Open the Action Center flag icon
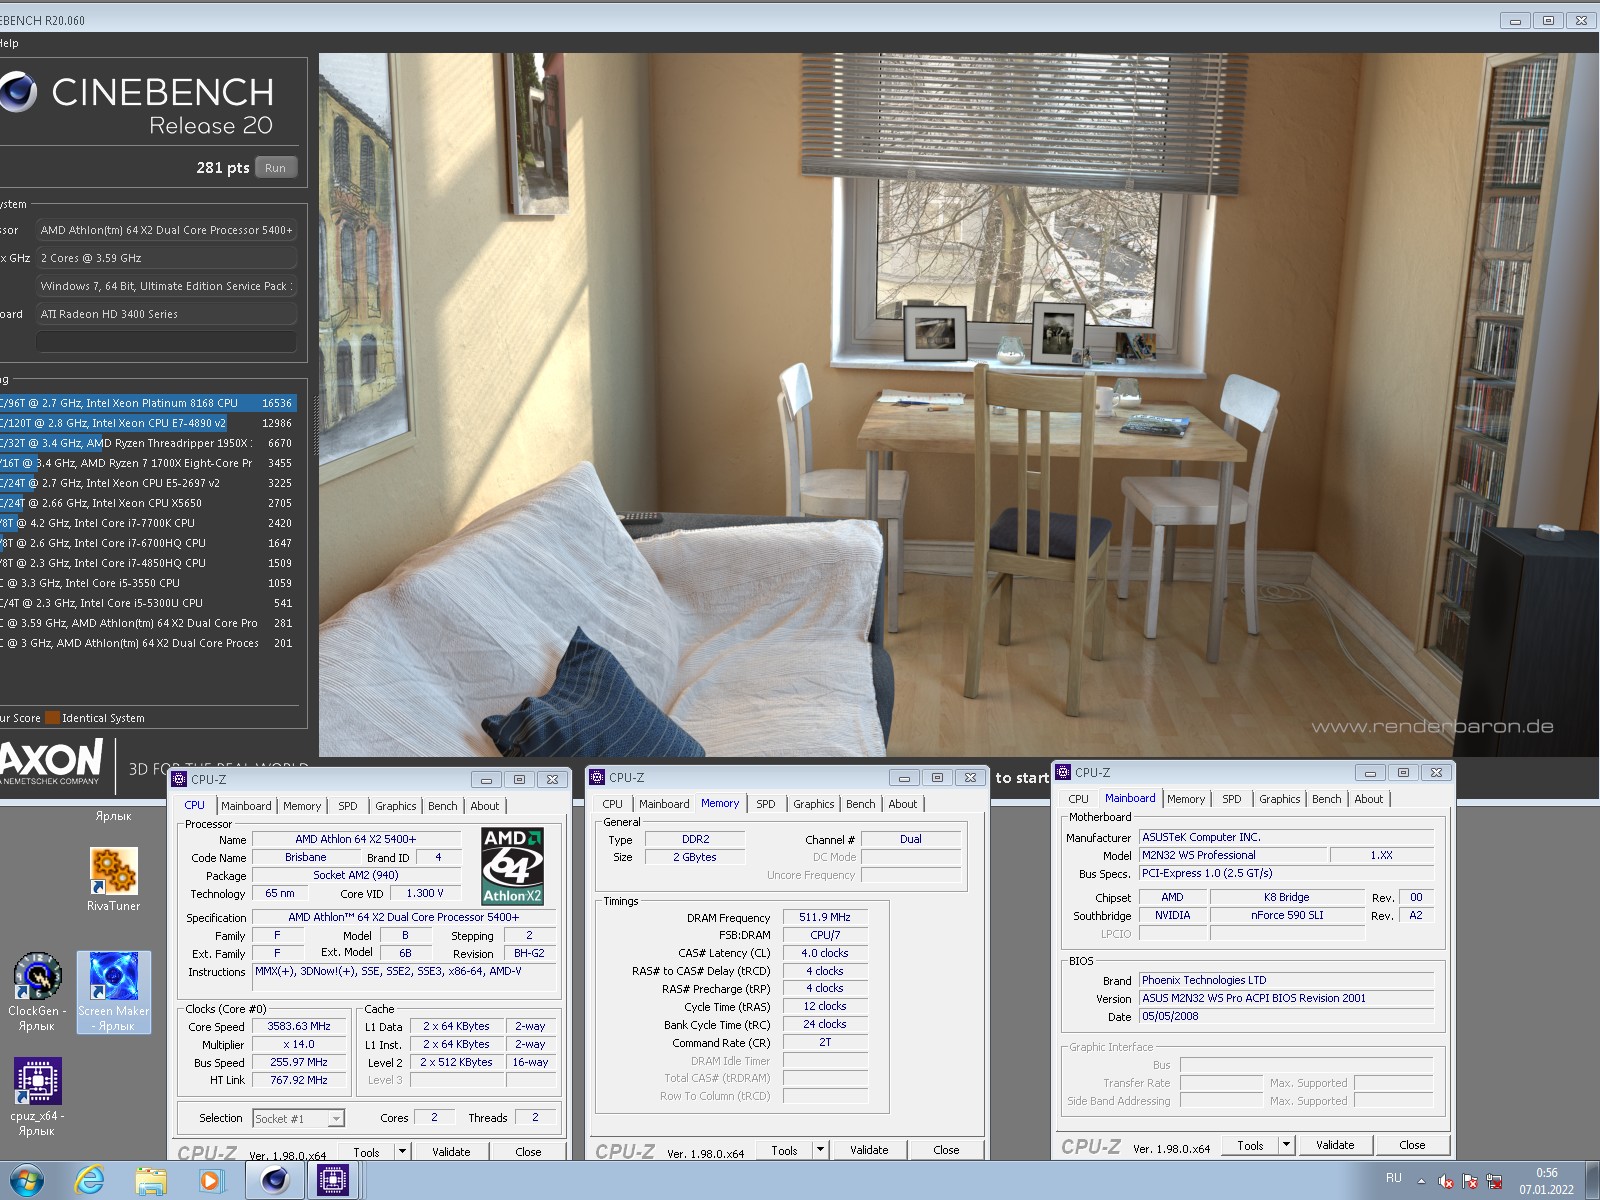 click(1470, 1181)
